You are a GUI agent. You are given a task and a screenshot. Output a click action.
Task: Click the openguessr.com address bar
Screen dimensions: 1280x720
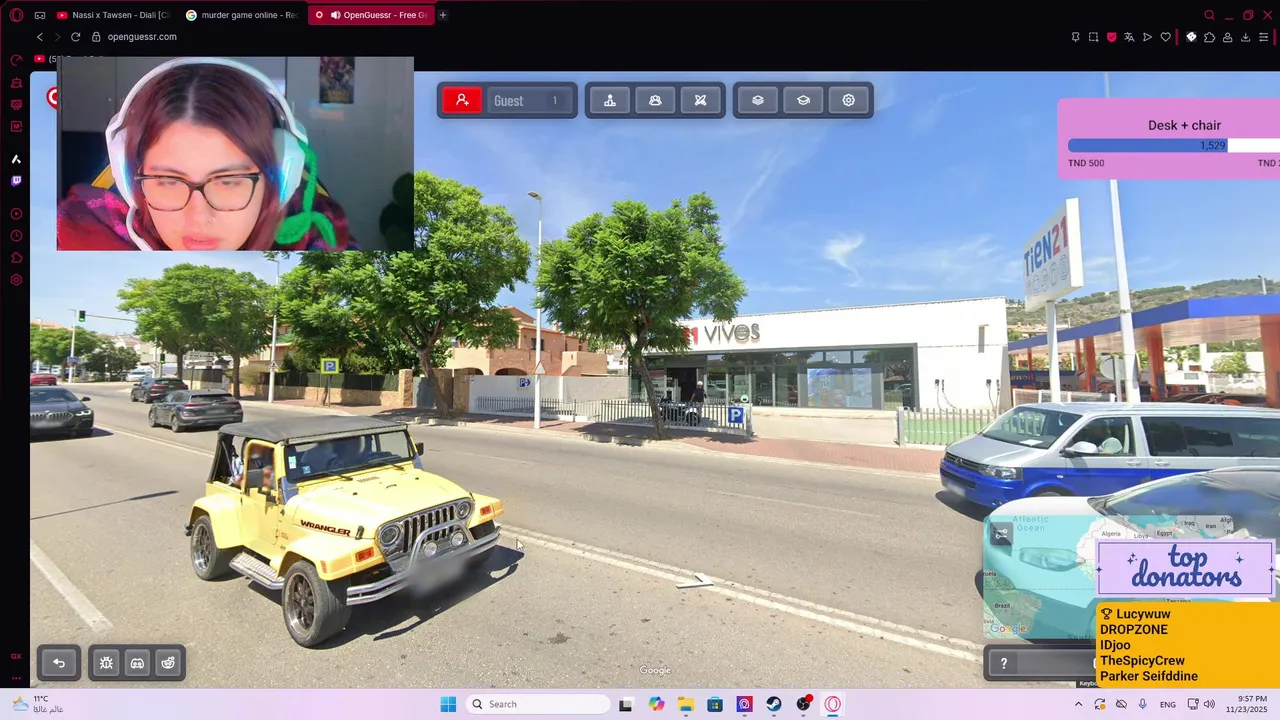click(x=142, y=37)
